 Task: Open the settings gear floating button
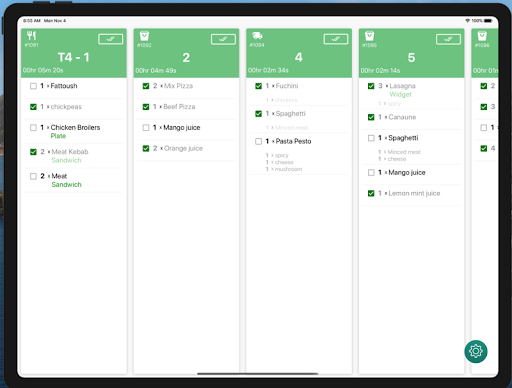476,351
